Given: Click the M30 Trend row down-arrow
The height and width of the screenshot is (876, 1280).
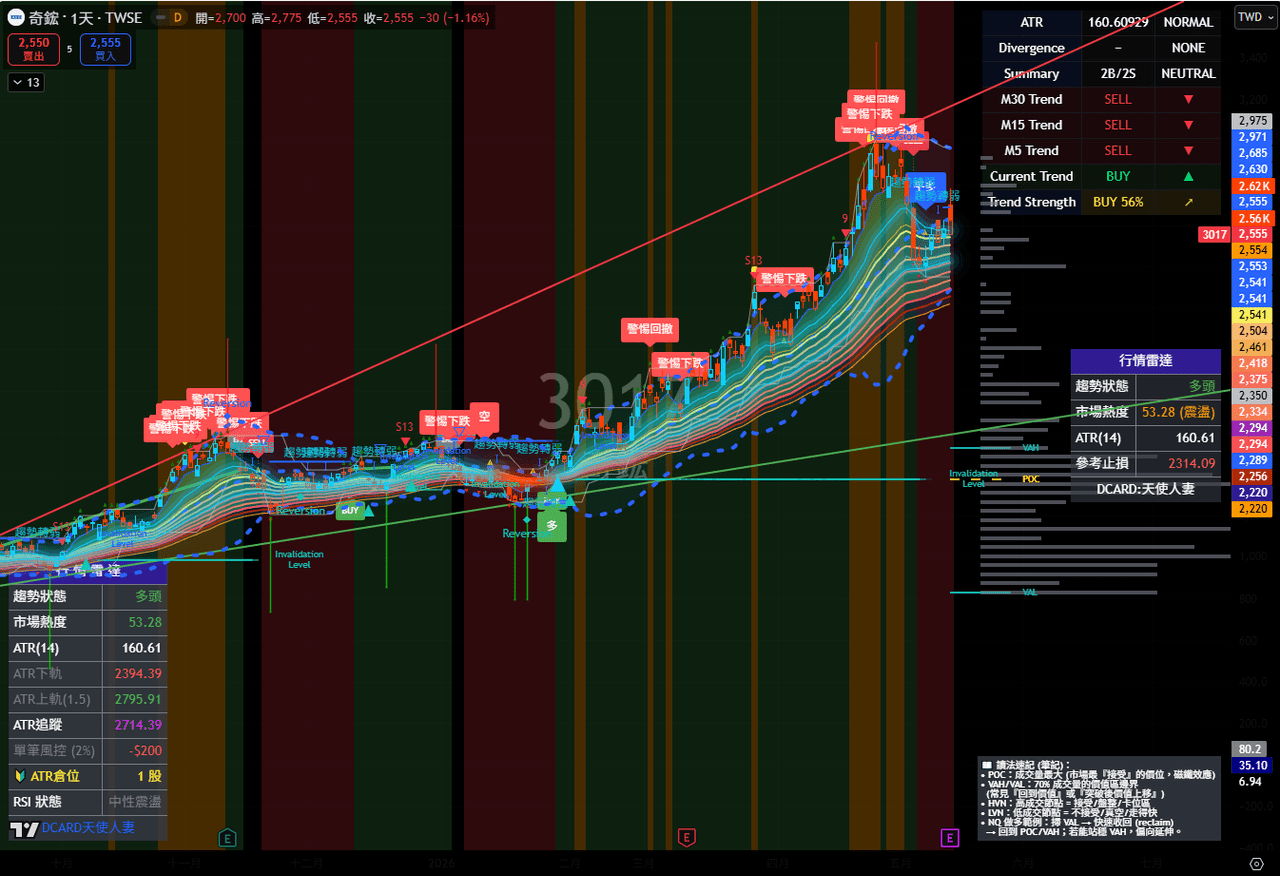Looking at the screenshot, I should (x=1188, y=99).
